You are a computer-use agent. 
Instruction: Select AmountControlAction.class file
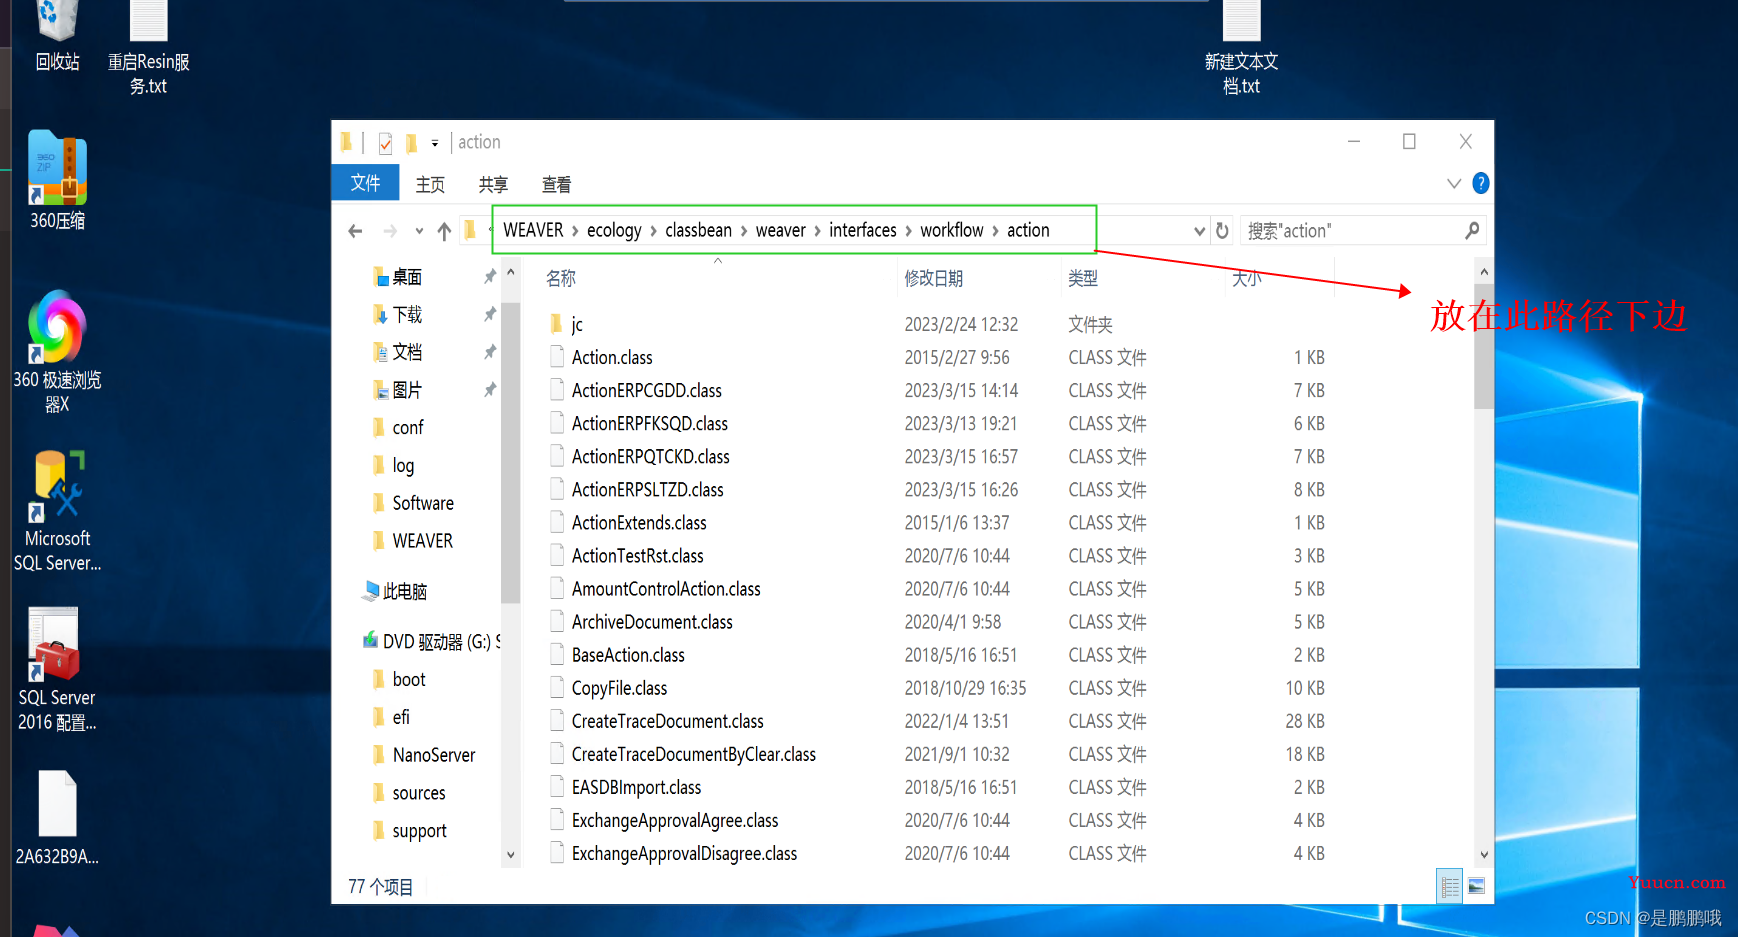(x=666, y=589)
